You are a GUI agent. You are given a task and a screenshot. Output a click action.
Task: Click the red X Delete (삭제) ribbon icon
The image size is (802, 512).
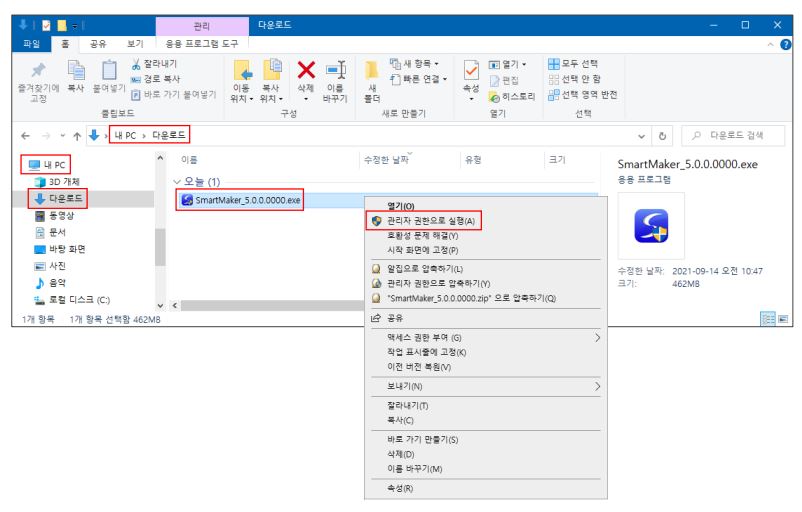(x=306, y=72)
